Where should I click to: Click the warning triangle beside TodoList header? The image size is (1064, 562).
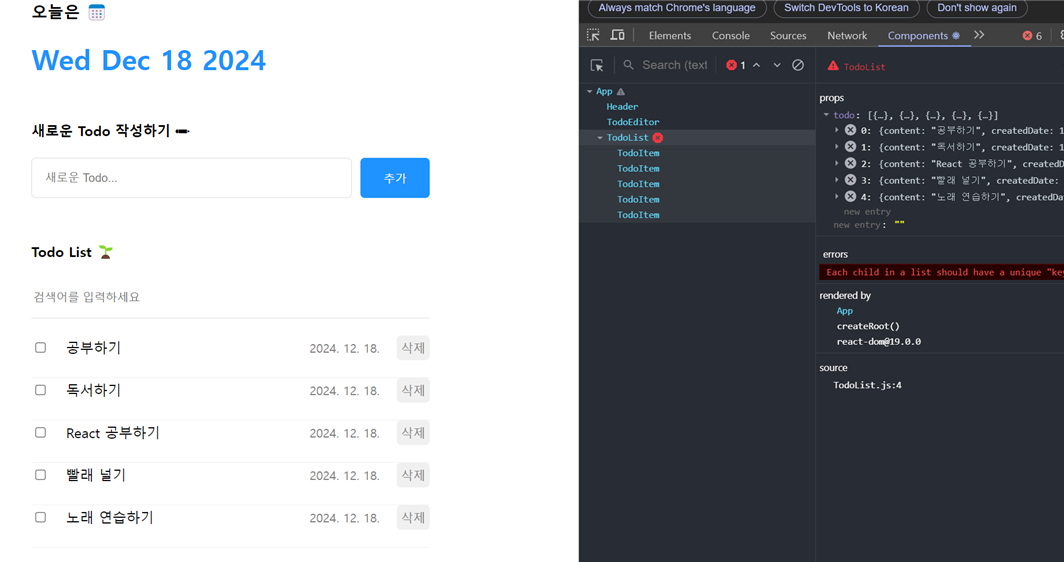pos(833,66)
